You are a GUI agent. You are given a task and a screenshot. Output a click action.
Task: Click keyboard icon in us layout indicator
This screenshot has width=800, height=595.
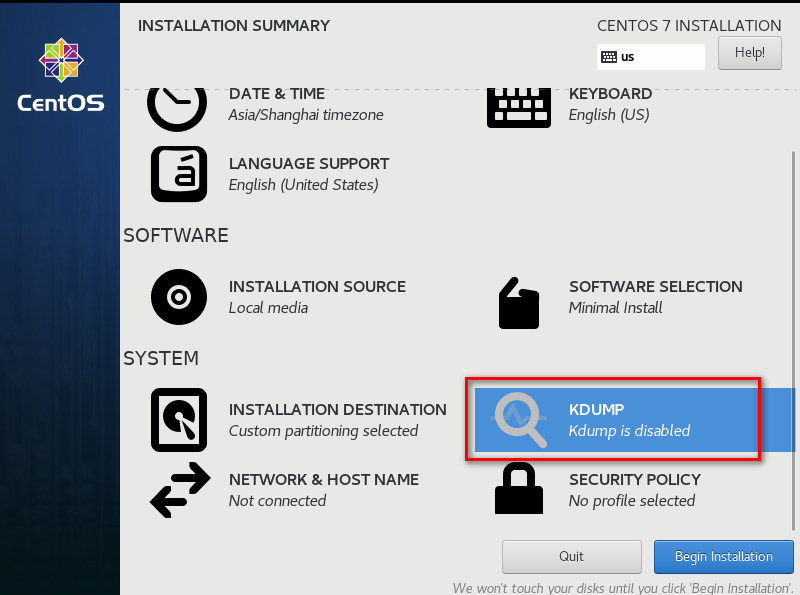(609, 57)
